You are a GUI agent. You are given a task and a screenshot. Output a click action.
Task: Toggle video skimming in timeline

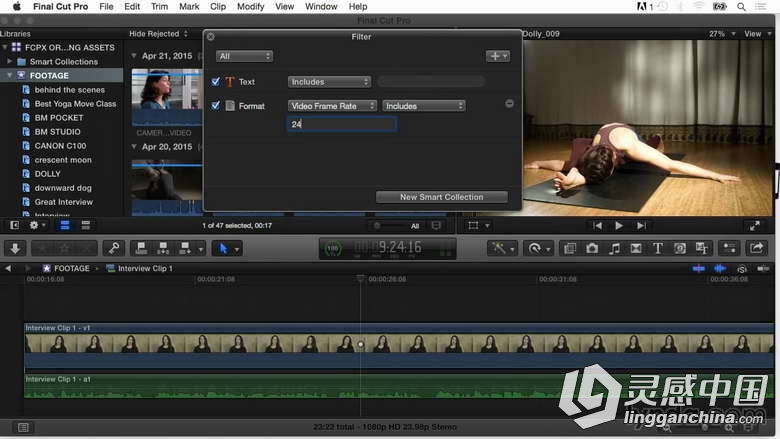coord(699,268)
